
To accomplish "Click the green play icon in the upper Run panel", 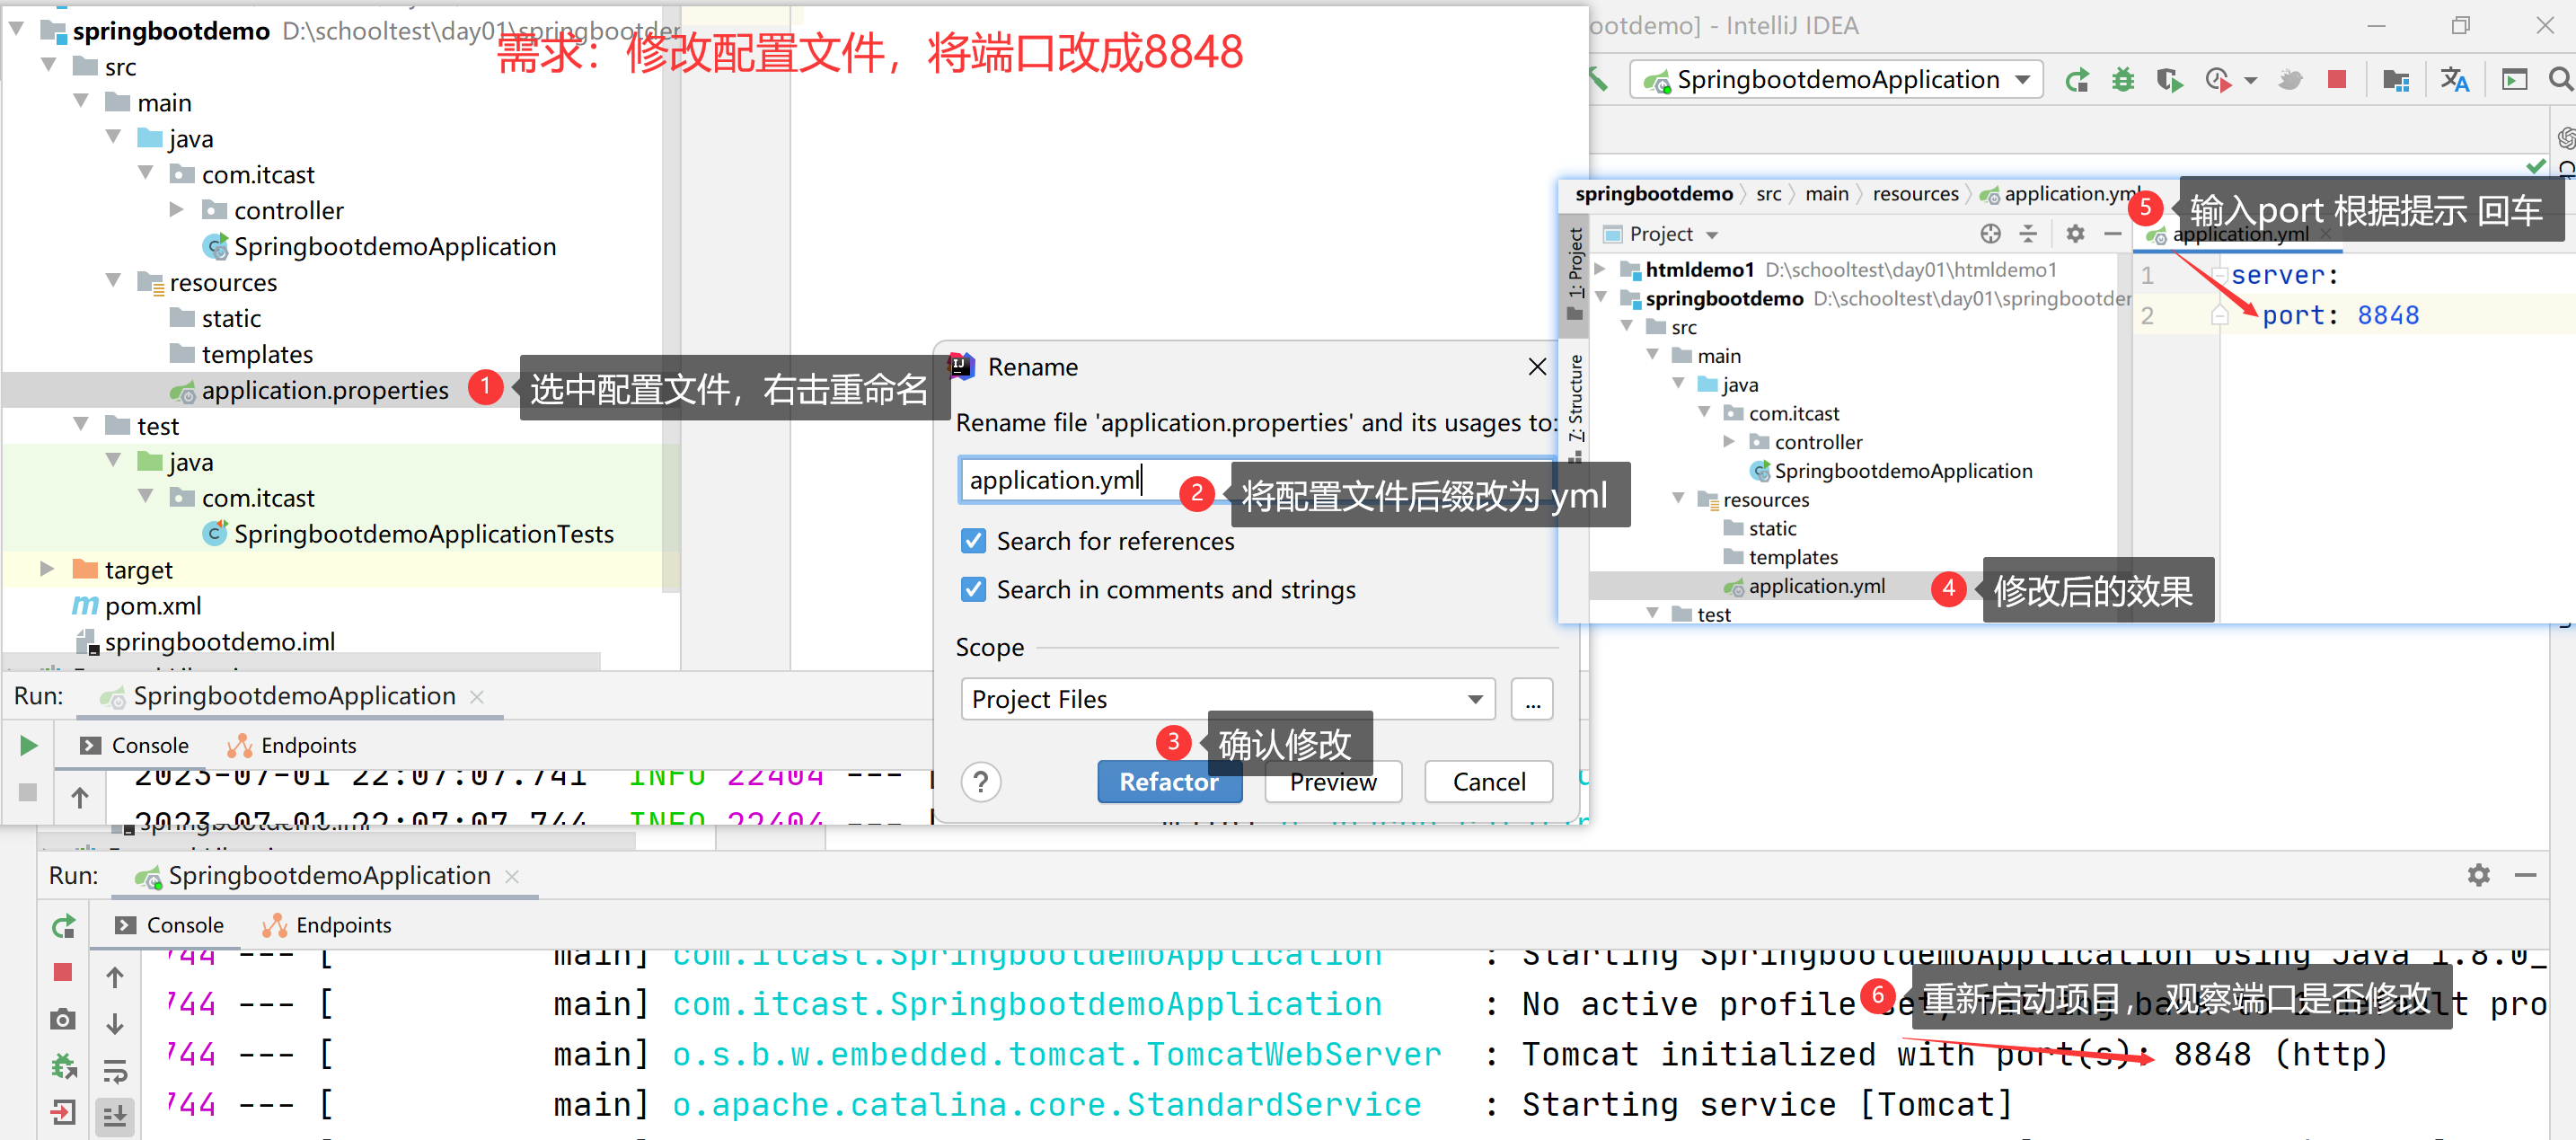I will (28, 745).
